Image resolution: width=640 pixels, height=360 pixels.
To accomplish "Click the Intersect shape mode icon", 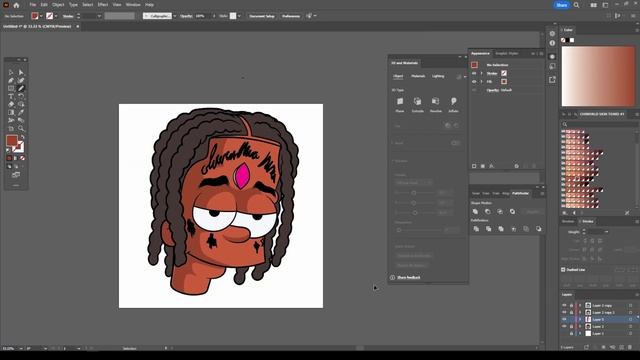I will coord(500,211).
